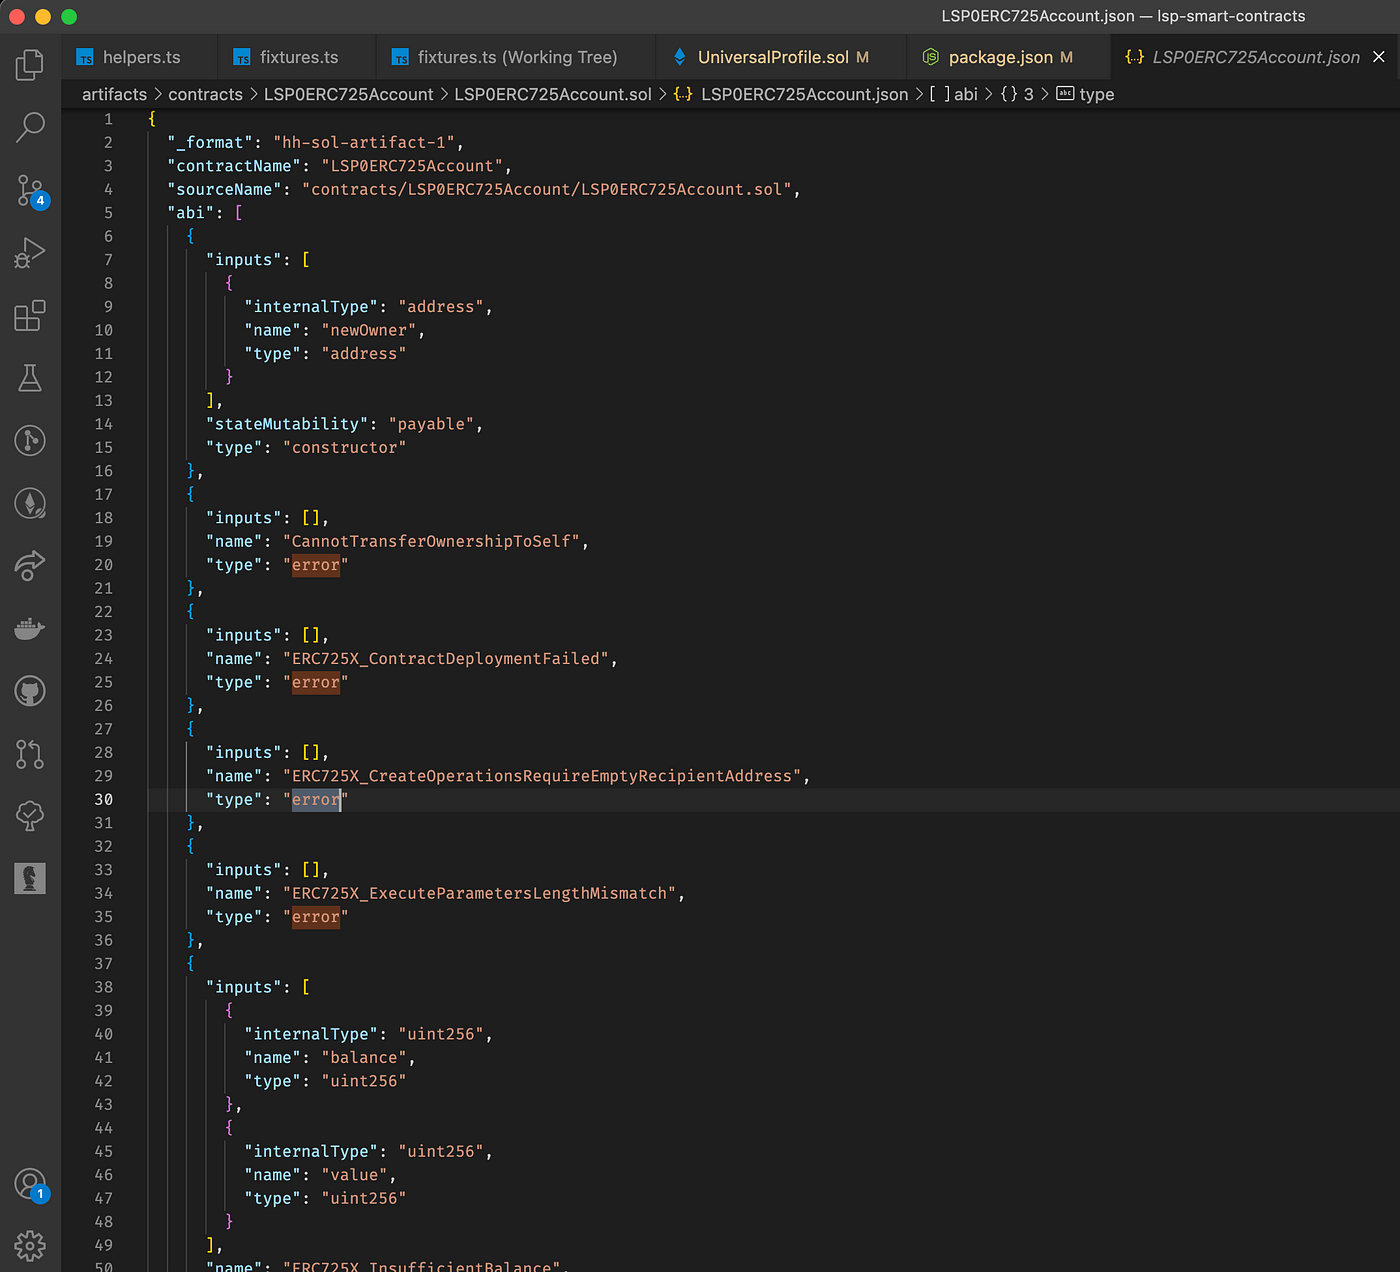Screen dimensions: 1400x1272
Task: Open the Search view in activity bar
Action: click(30, 127)
